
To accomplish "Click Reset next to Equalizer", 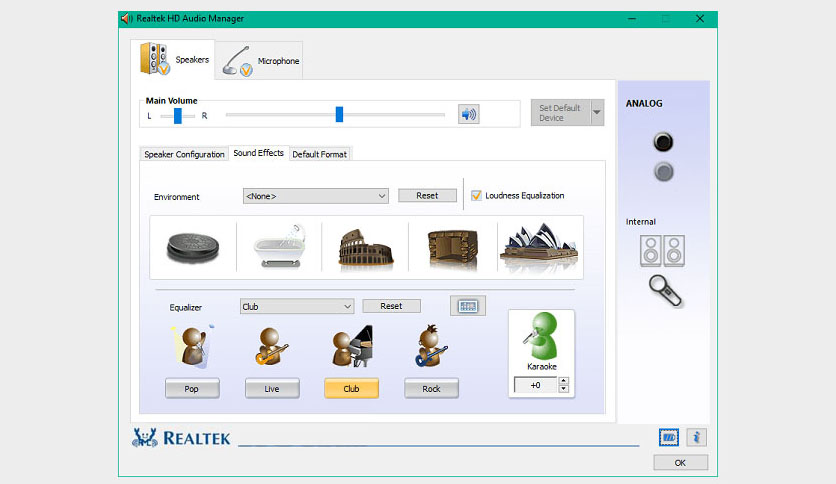I will [391, 306].
